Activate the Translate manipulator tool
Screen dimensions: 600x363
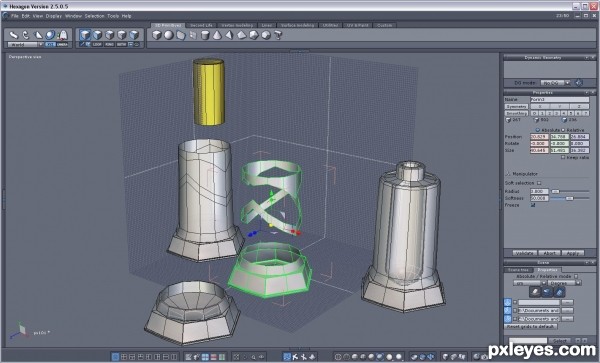point(14,35)
